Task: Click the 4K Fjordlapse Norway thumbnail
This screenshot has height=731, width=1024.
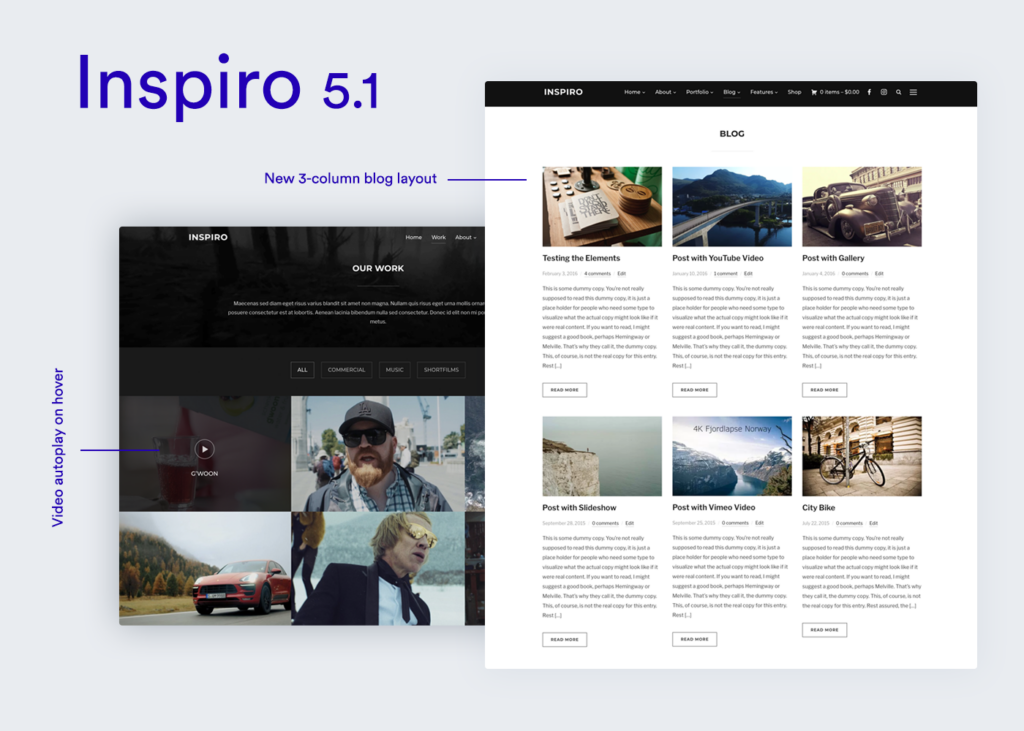Action: [x=731, y=456]
